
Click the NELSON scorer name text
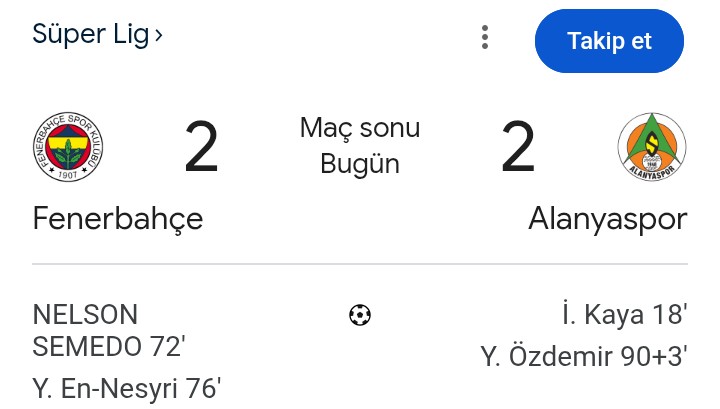pos(85,315)
